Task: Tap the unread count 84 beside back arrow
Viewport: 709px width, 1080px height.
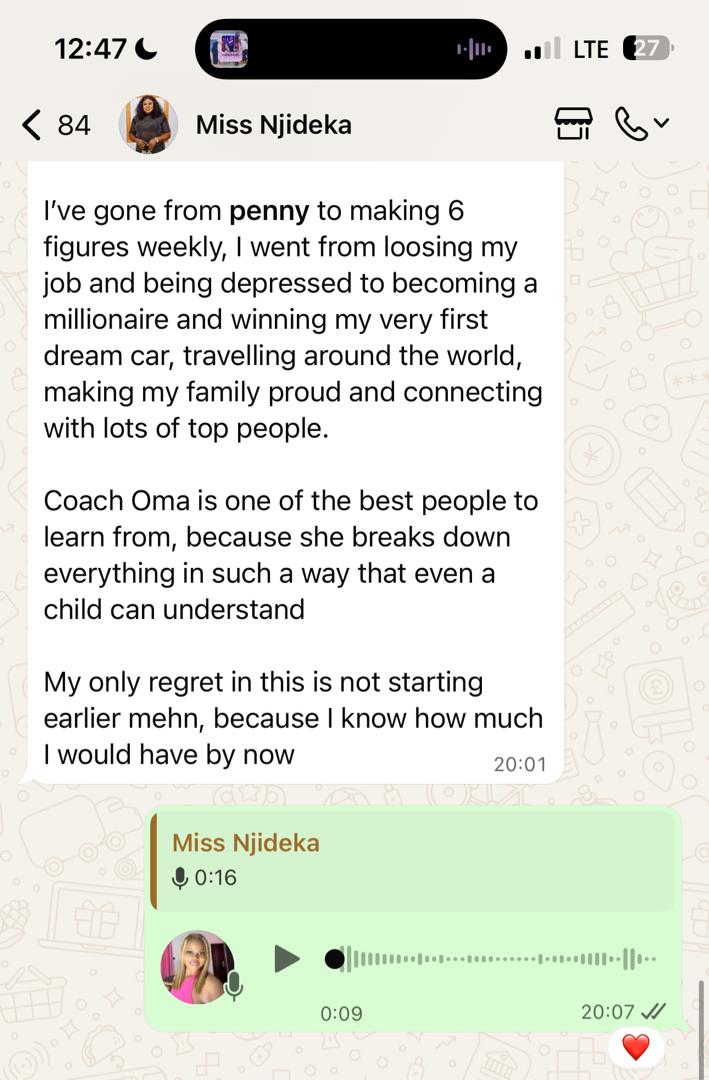Action: [x=74, y=125]
